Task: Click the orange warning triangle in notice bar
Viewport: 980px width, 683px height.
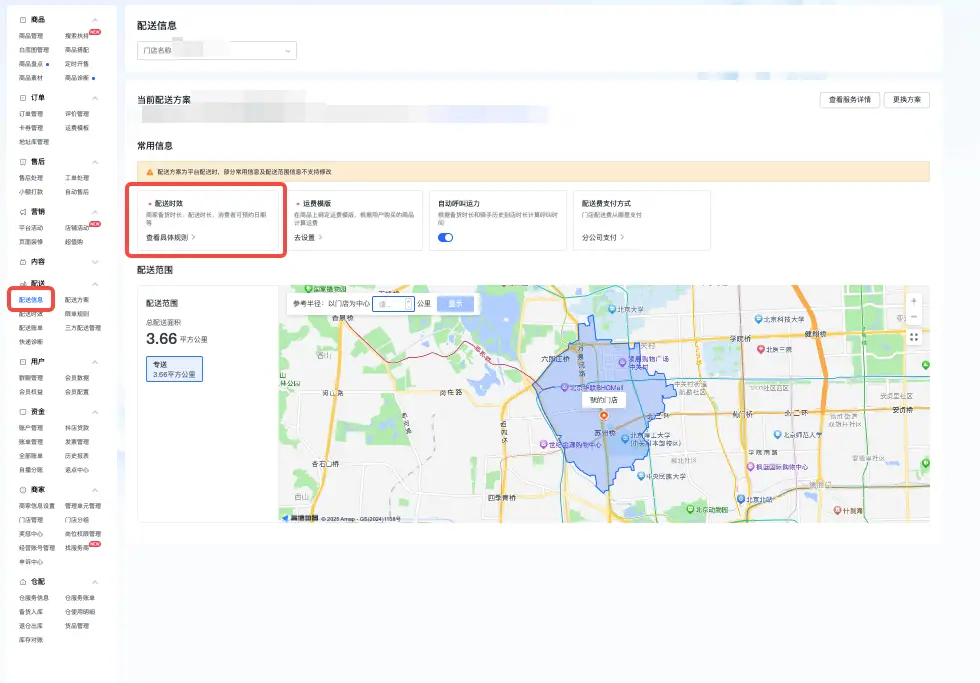Action: [150, 172]
